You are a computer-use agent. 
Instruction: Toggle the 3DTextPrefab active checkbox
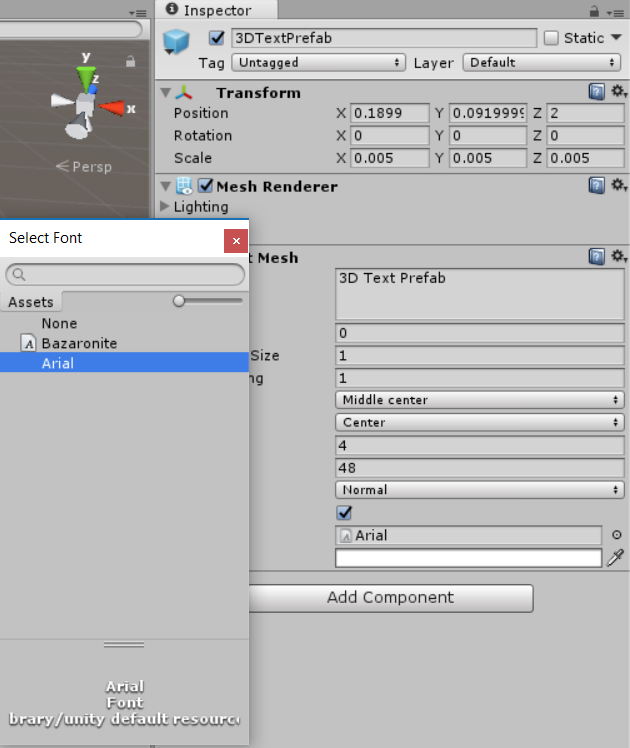tap(217, 38)
